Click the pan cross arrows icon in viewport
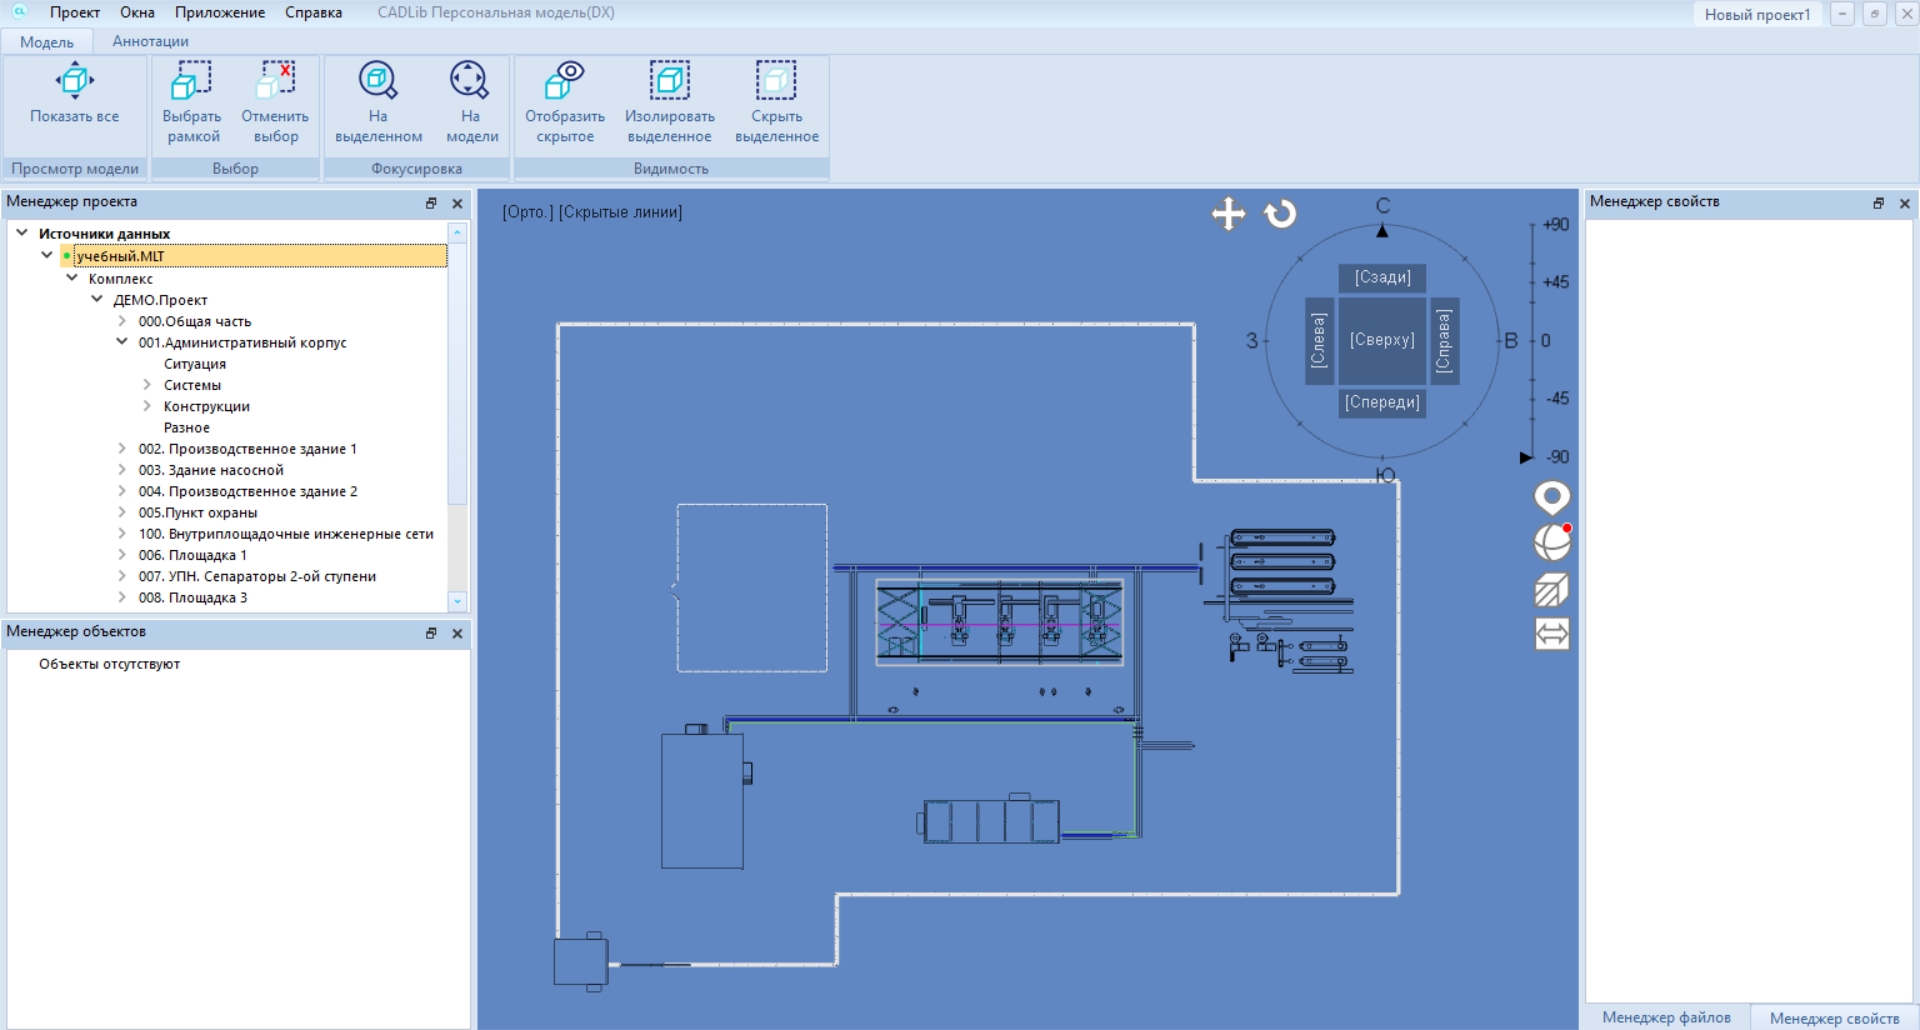The height and width of the screenshot is (1030, 1920). 1228,214
